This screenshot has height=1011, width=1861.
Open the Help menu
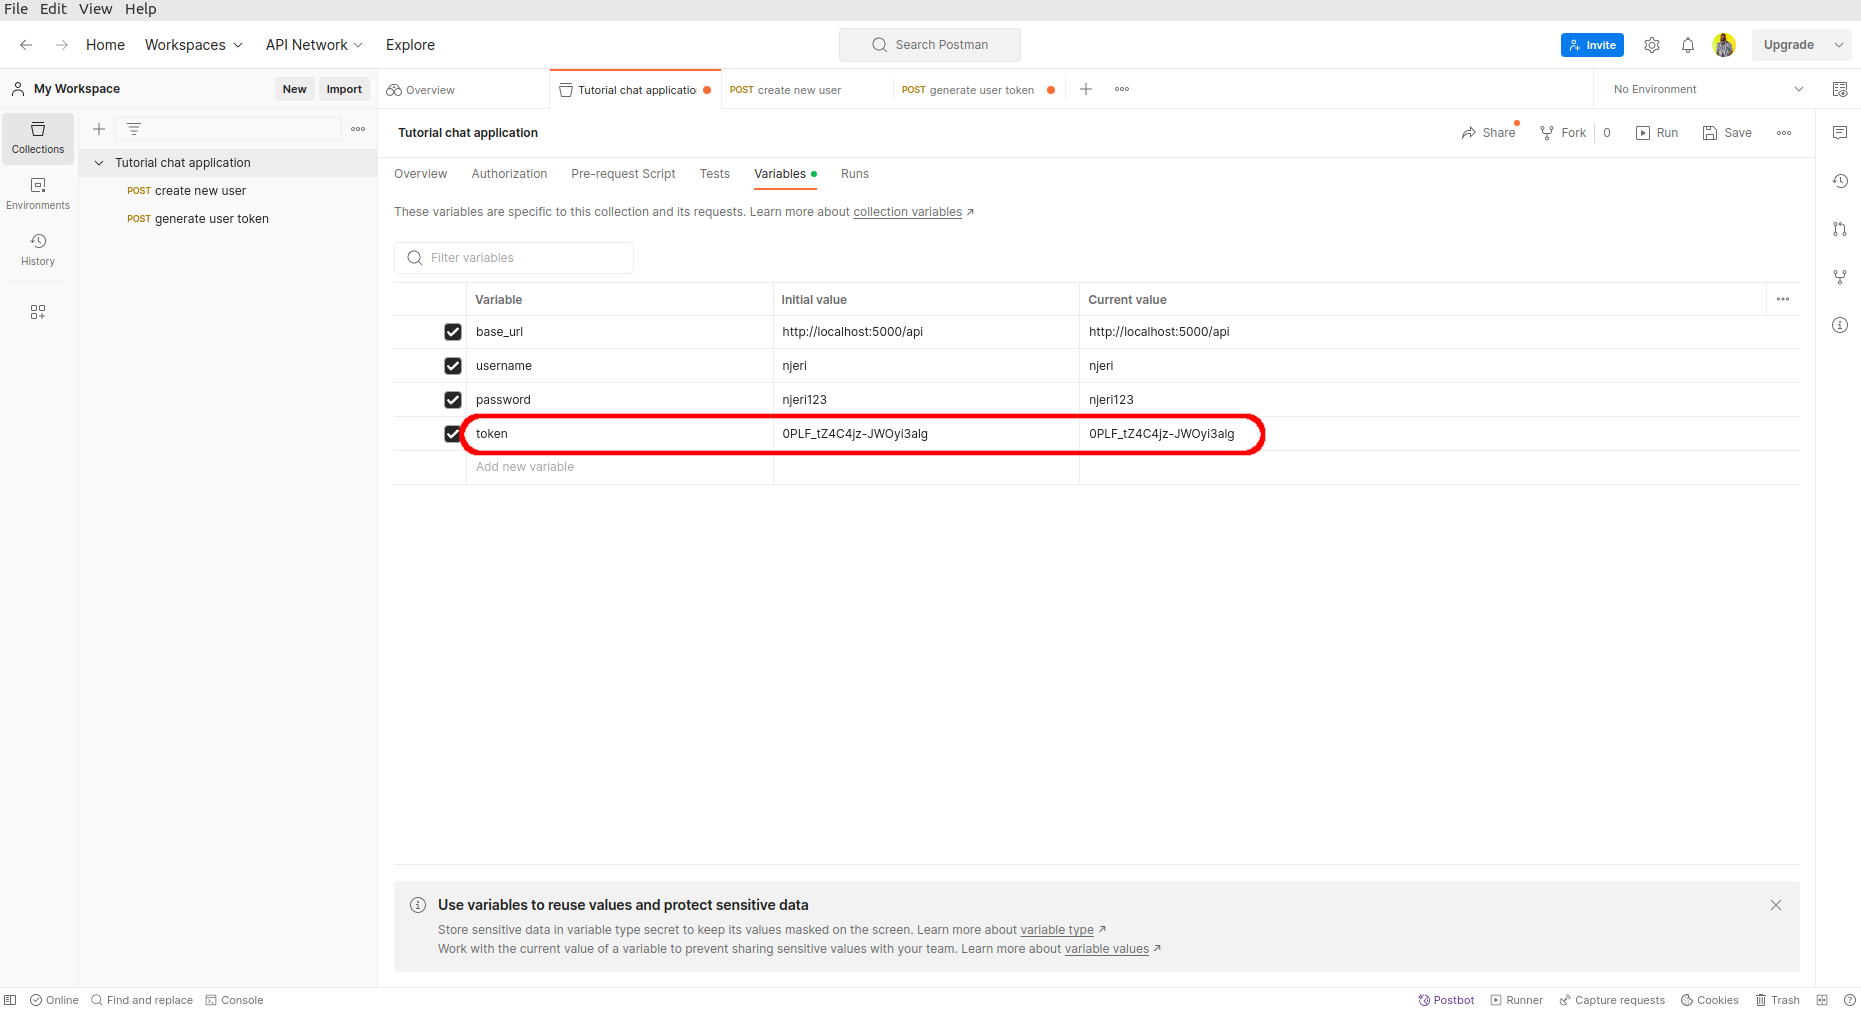(140, 9)
